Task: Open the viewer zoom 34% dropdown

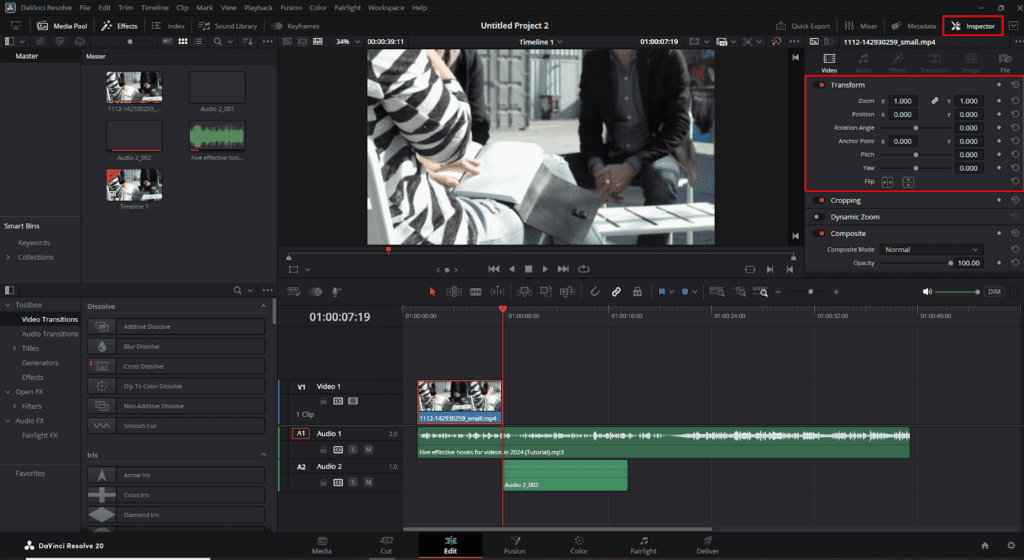Action: (347, 41)
